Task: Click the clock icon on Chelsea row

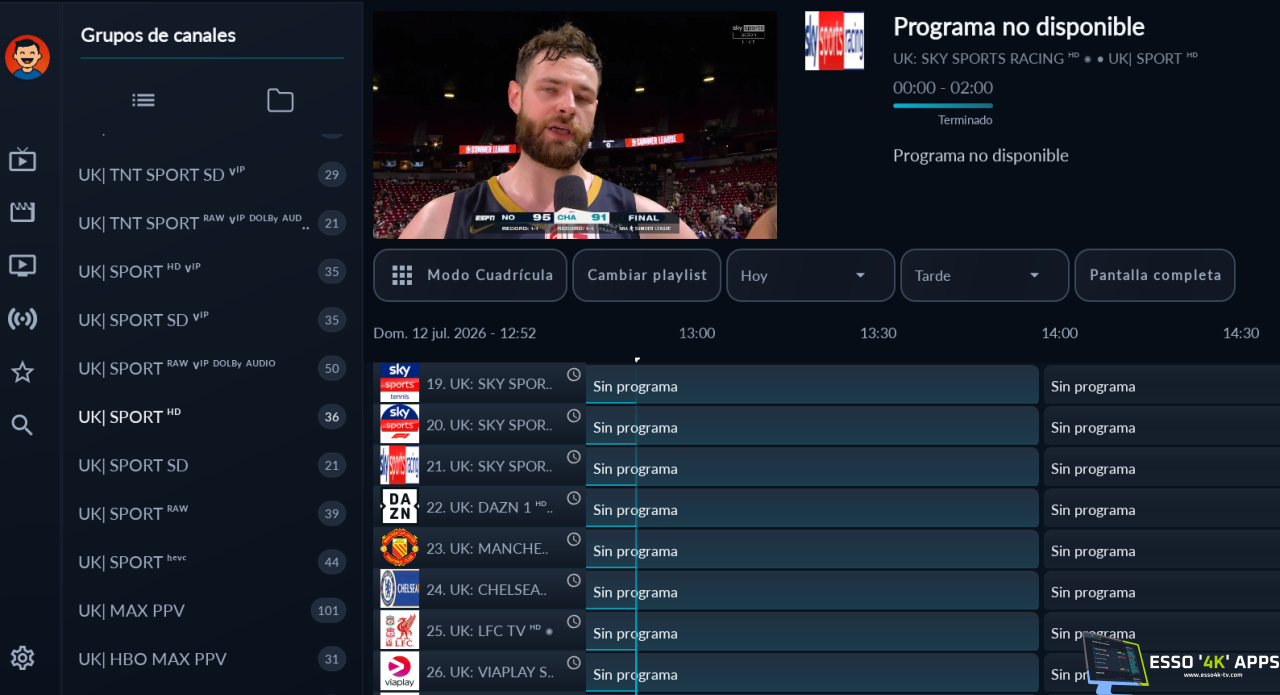Action: (574, 580)
